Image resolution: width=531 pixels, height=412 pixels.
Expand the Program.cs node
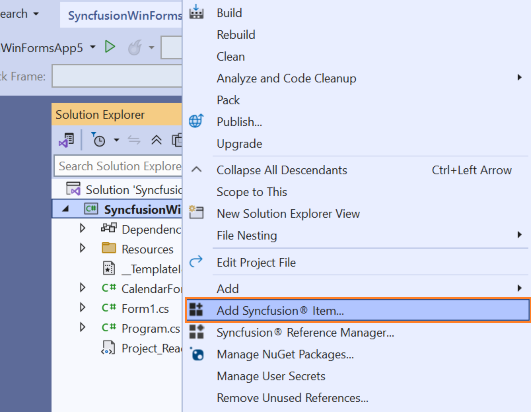[82, 327]
